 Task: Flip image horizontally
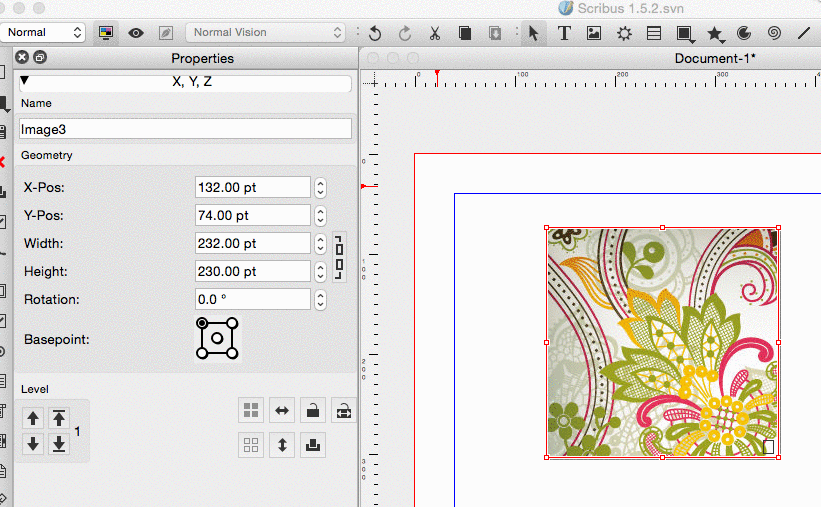pyautogui.click(x=283, y=410)
